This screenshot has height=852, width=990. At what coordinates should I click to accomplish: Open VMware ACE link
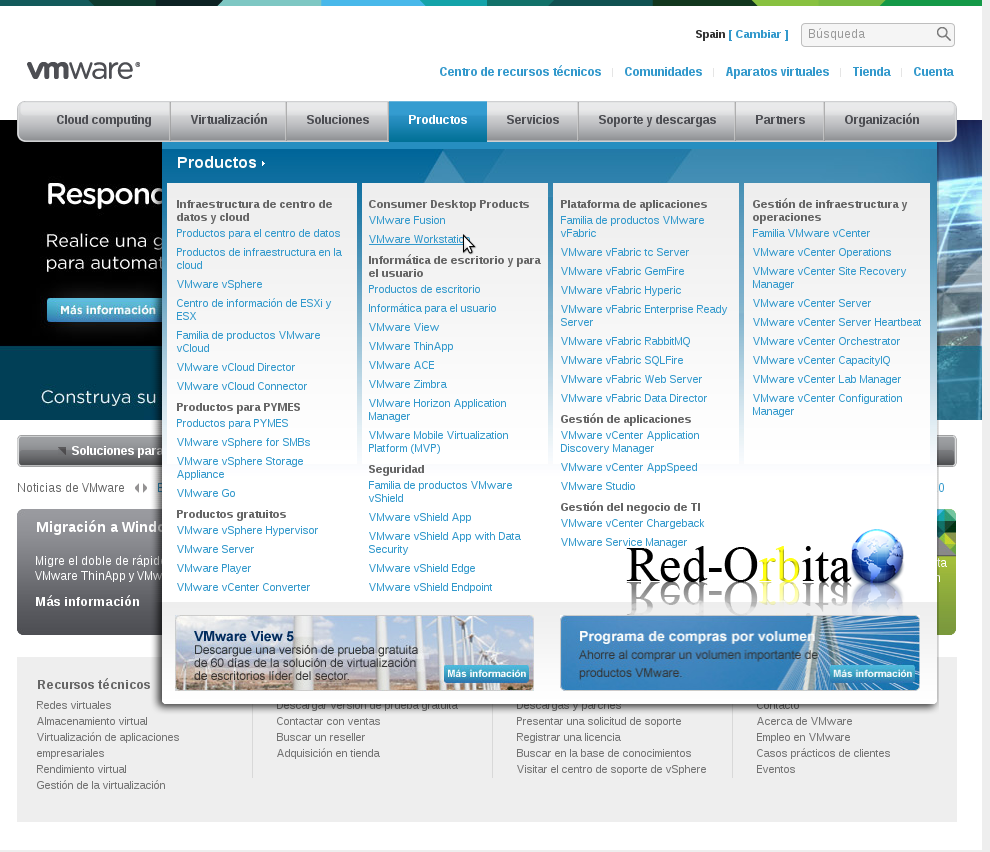[x=401, y=365]
